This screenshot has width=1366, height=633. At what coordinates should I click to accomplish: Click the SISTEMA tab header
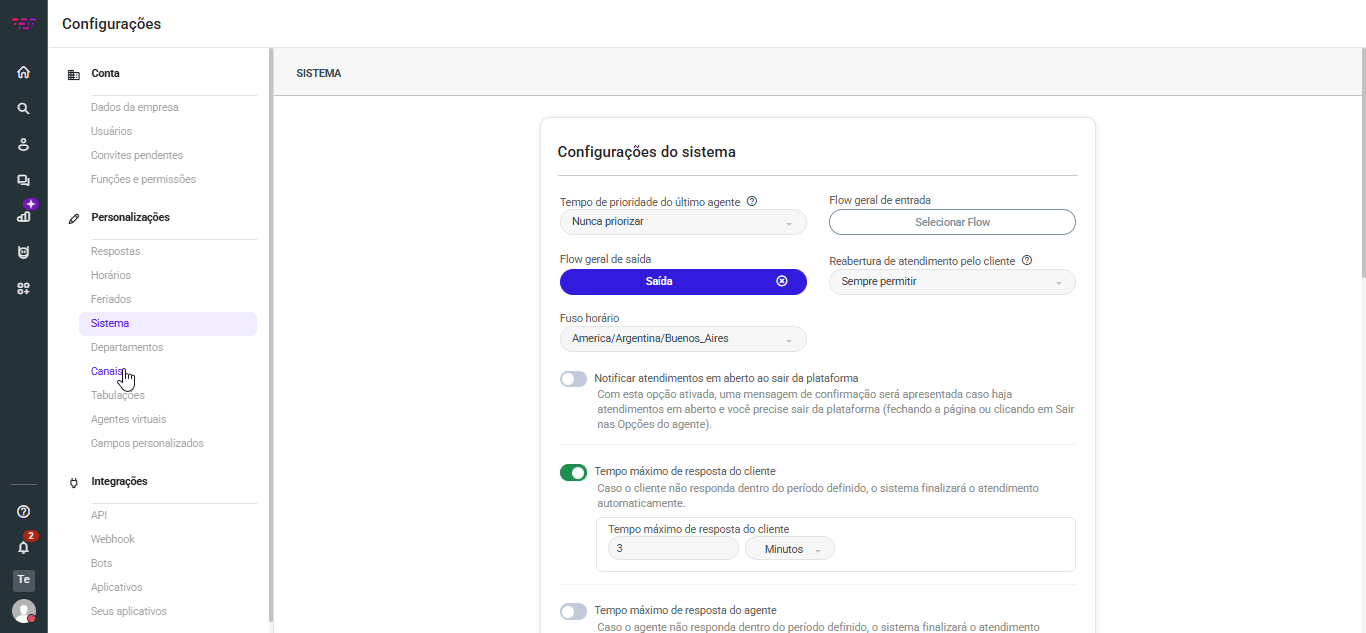coord(319,73)
